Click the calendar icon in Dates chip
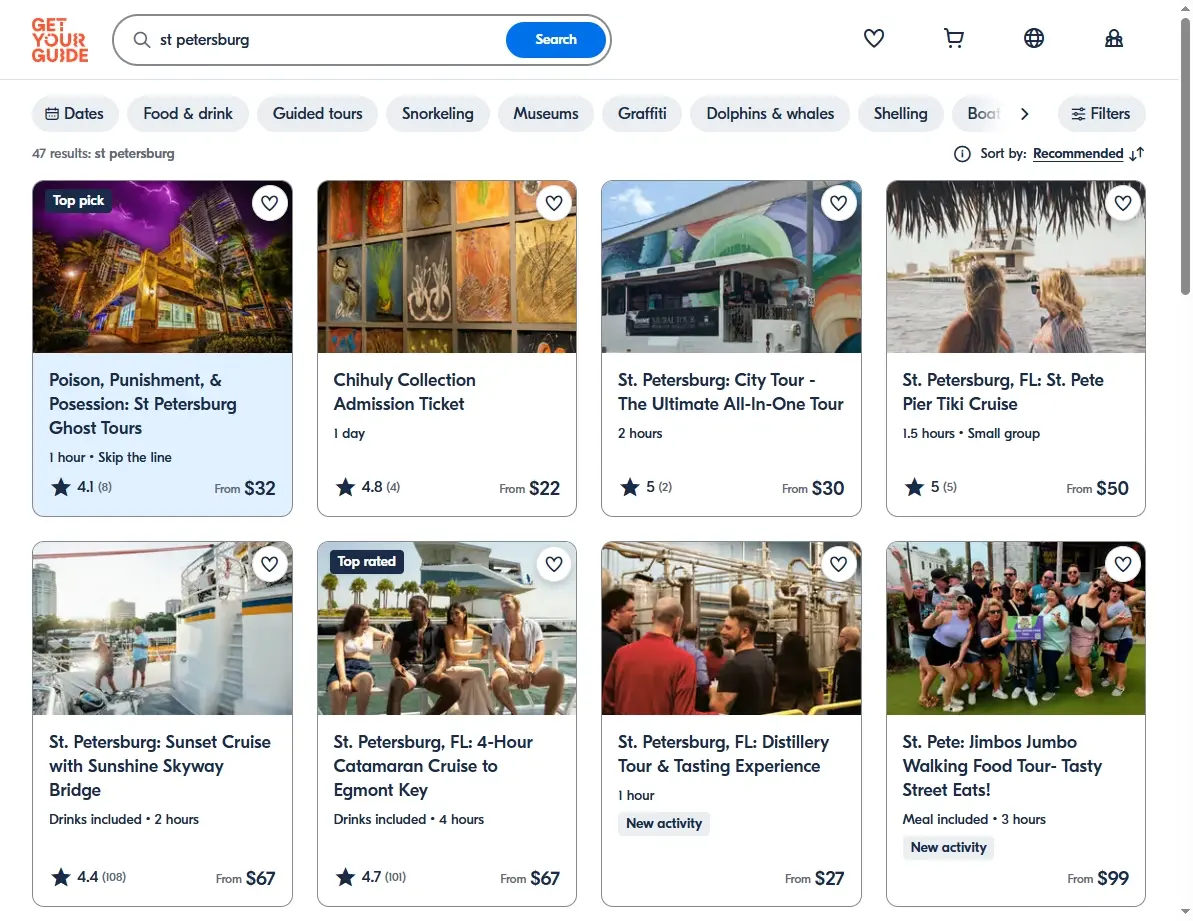 52,114
